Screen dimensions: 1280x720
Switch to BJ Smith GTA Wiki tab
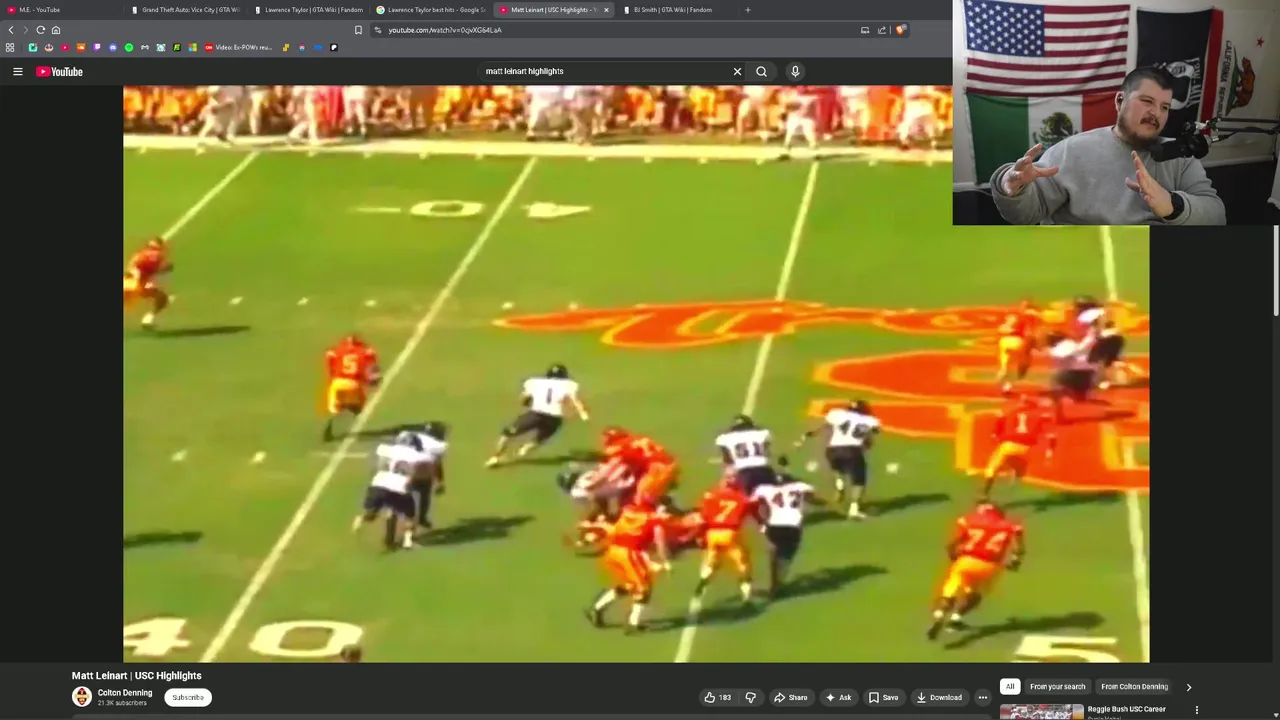pyautogui.click(x=678, y=10)
